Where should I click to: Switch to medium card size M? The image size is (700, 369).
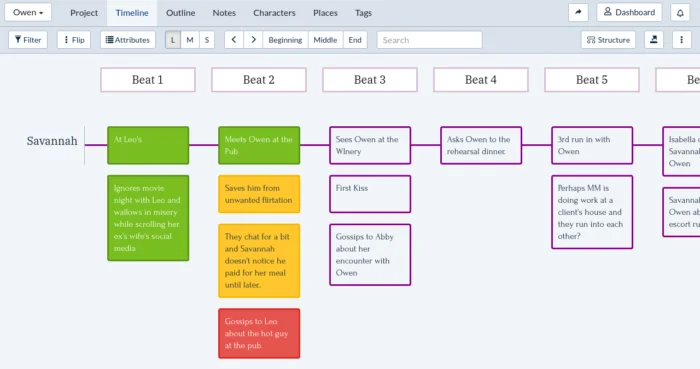pyautogui.click(x=190, y=40)
